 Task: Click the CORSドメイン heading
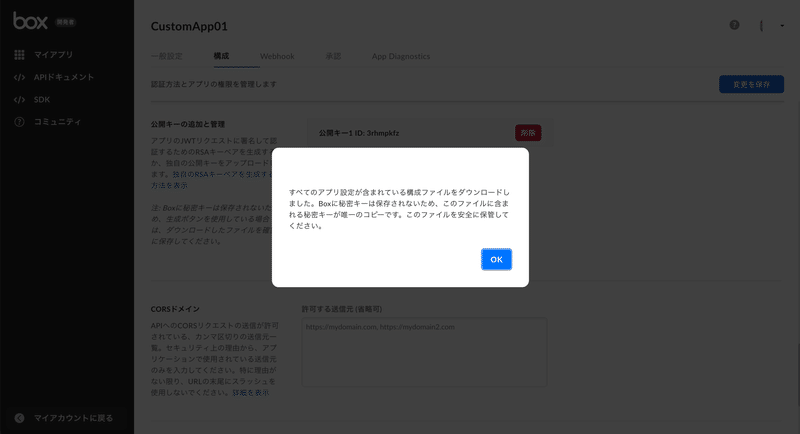175,309
